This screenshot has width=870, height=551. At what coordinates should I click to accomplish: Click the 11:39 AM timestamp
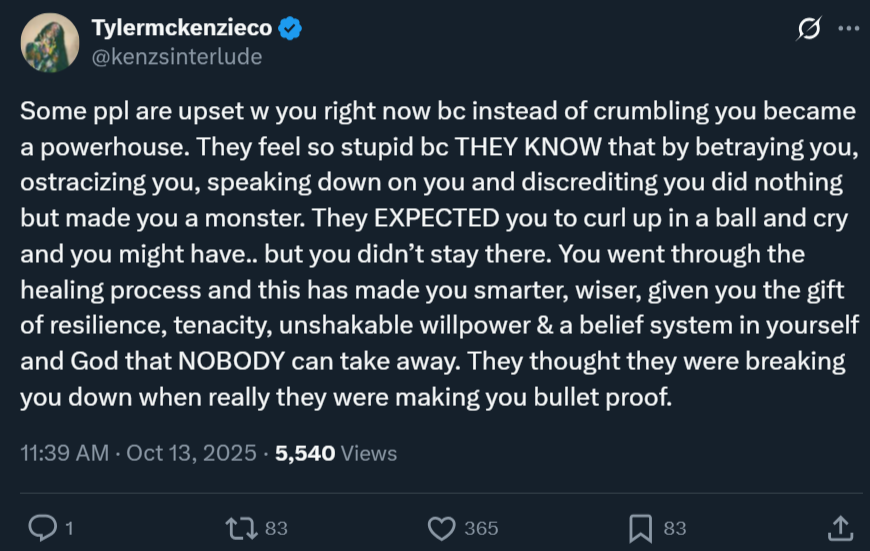point(64,453)
